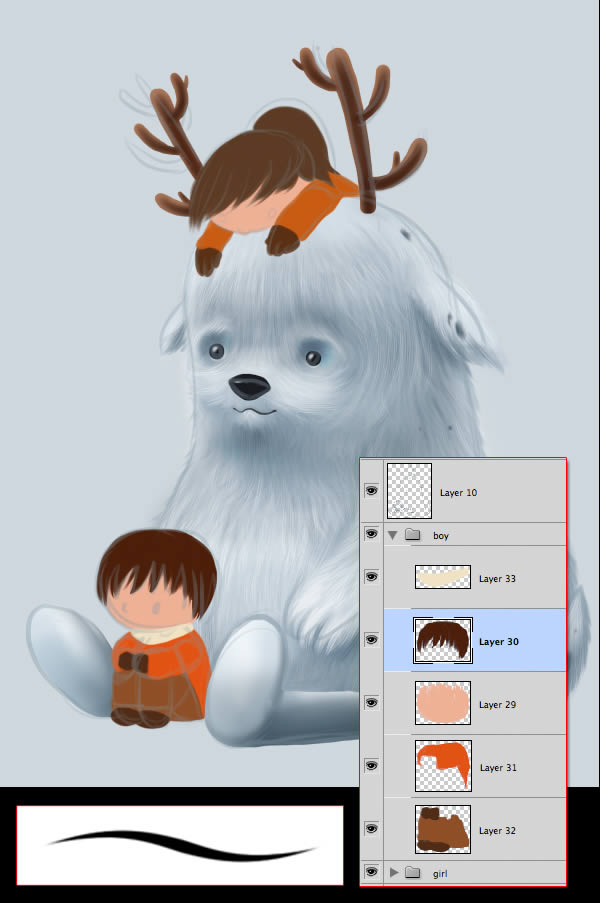Toggle visibility of Layer 31
600x903 pixels.
371,765
